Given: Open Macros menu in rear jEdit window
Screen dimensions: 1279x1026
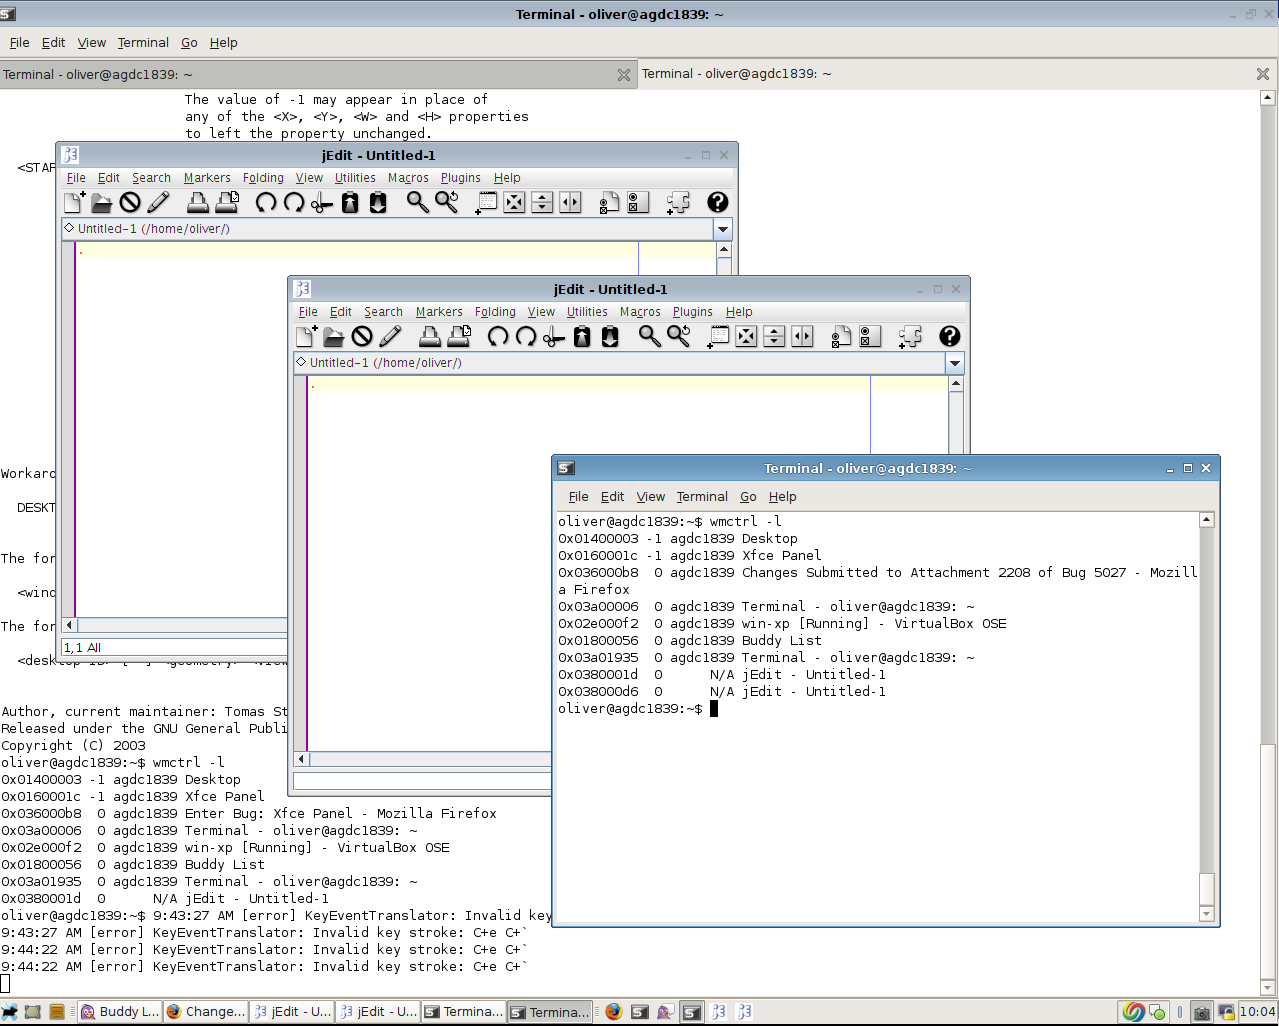Looking at the screenshot, I should pos(408,178).
